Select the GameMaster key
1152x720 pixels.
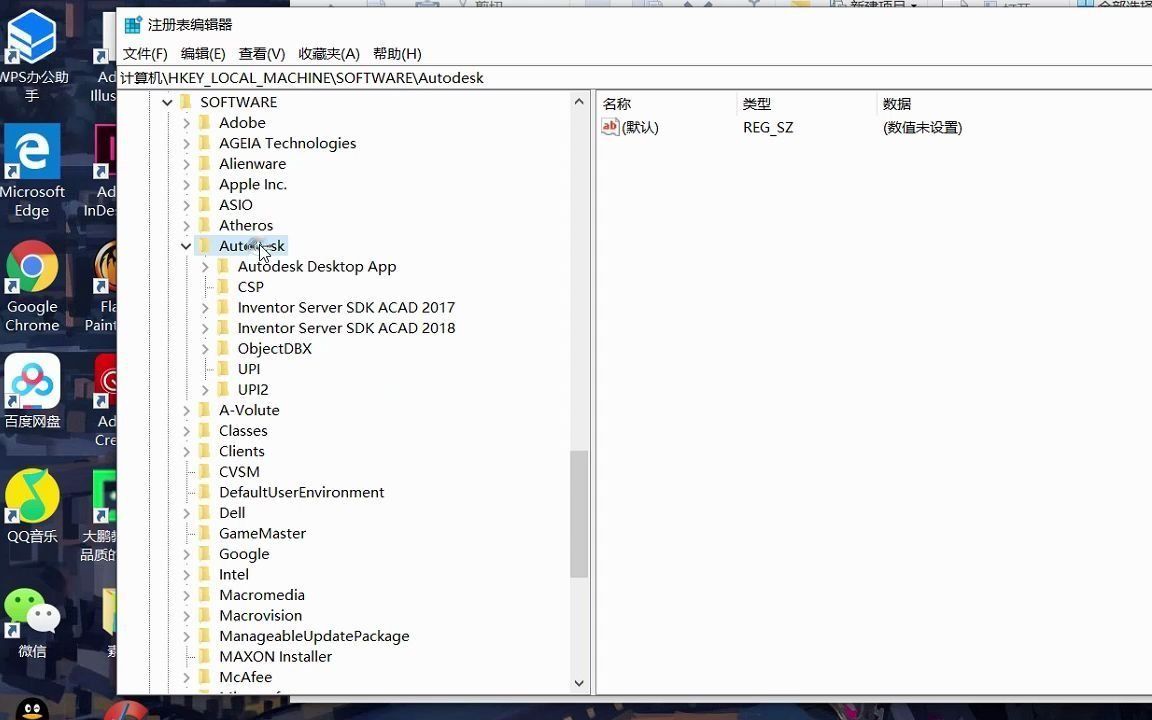click(262, 534)
